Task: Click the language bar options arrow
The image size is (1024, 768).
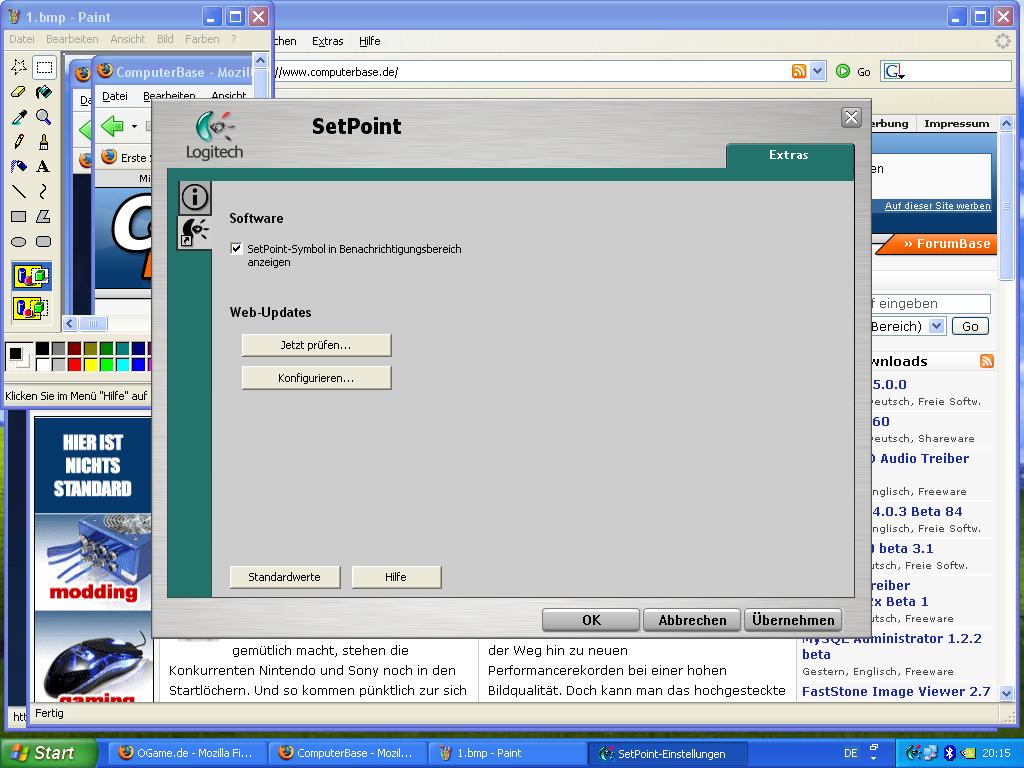Action: [x=874, y=758]
